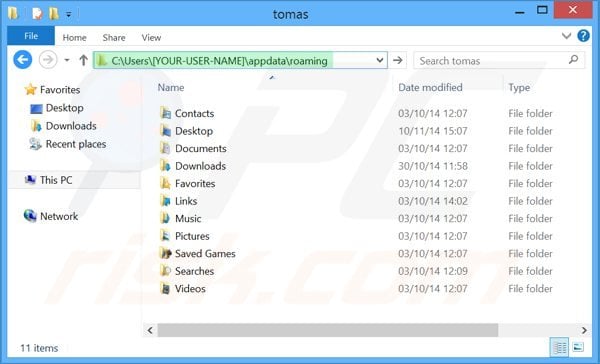Switch to the Home ribbon tab
The image size is (600, 364).
[x=74, y=38]
